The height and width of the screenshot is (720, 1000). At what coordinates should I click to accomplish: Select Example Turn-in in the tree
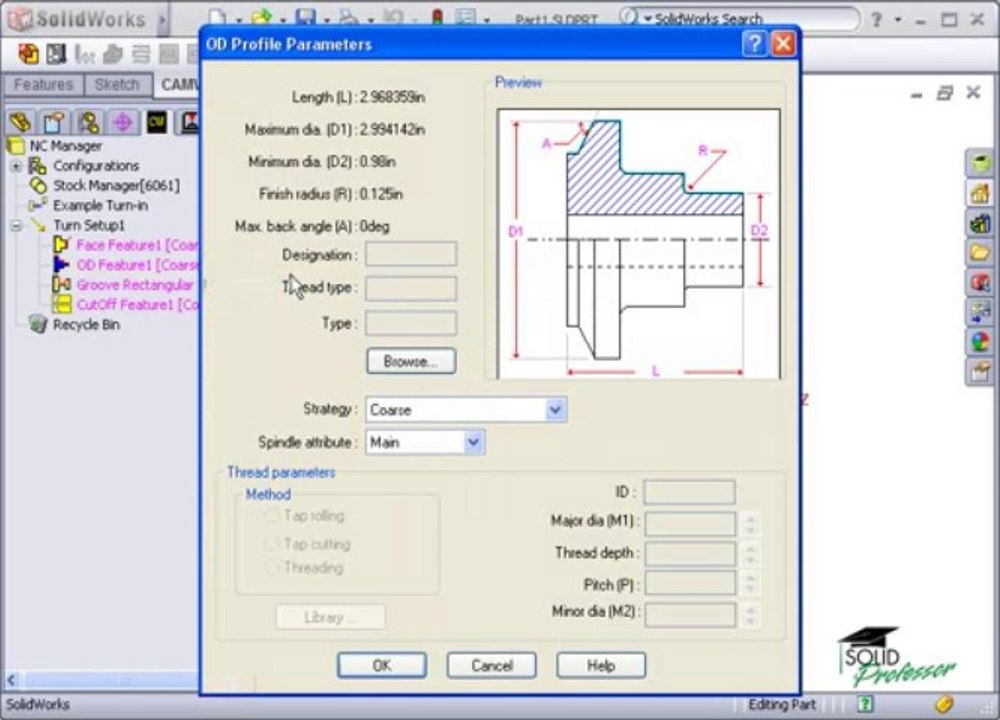pos(100,205)
